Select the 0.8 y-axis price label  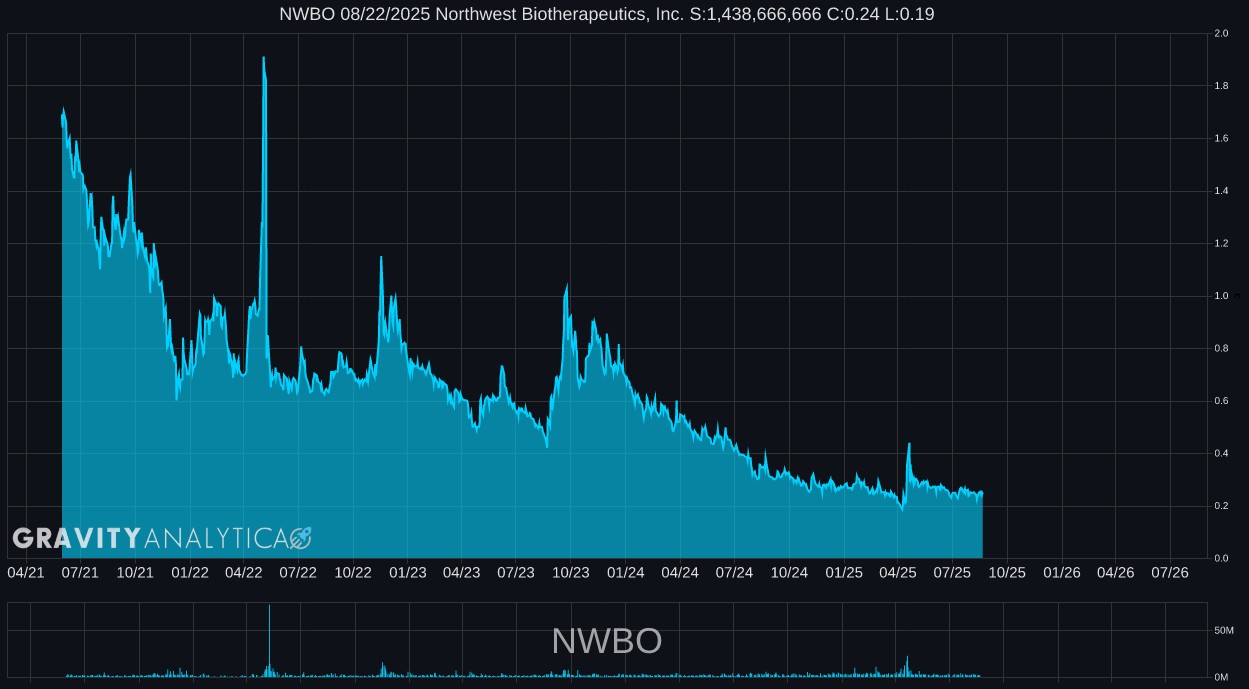1220,349
